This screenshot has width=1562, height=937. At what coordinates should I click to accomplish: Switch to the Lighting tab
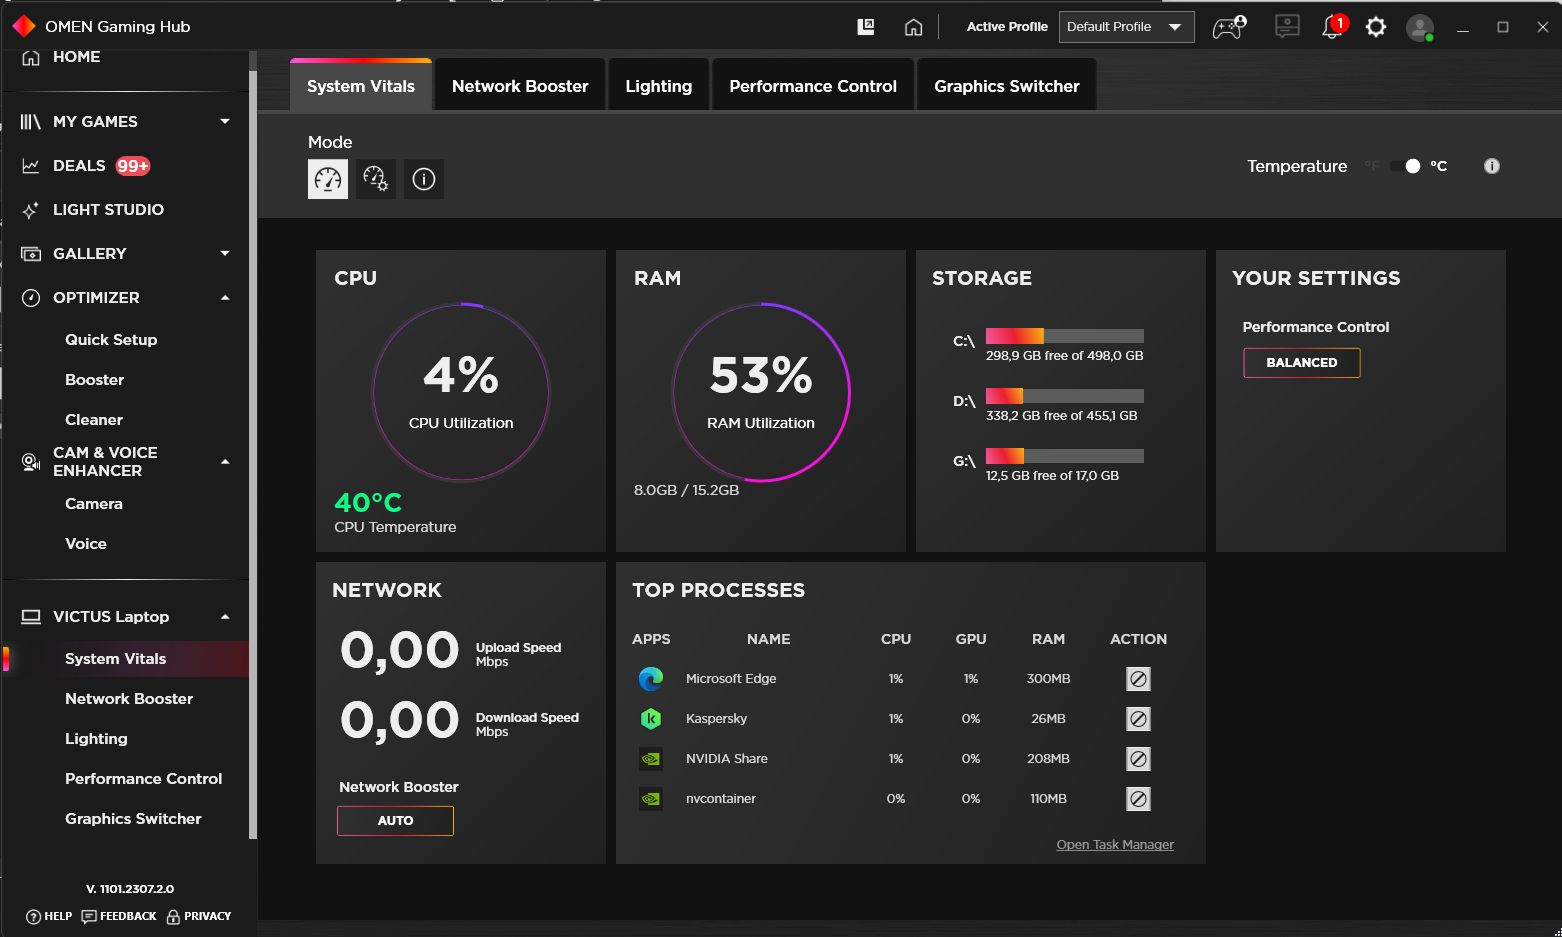(x=658, y=86)
